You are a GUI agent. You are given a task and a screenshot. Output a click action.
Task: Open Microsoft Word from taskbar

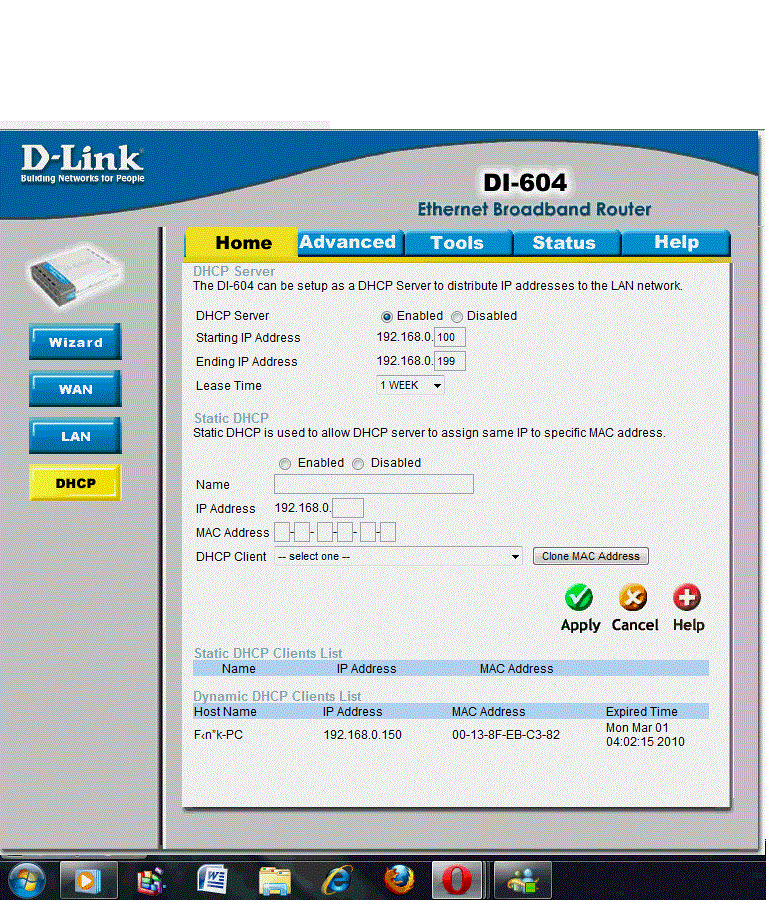tap(212, 880)
